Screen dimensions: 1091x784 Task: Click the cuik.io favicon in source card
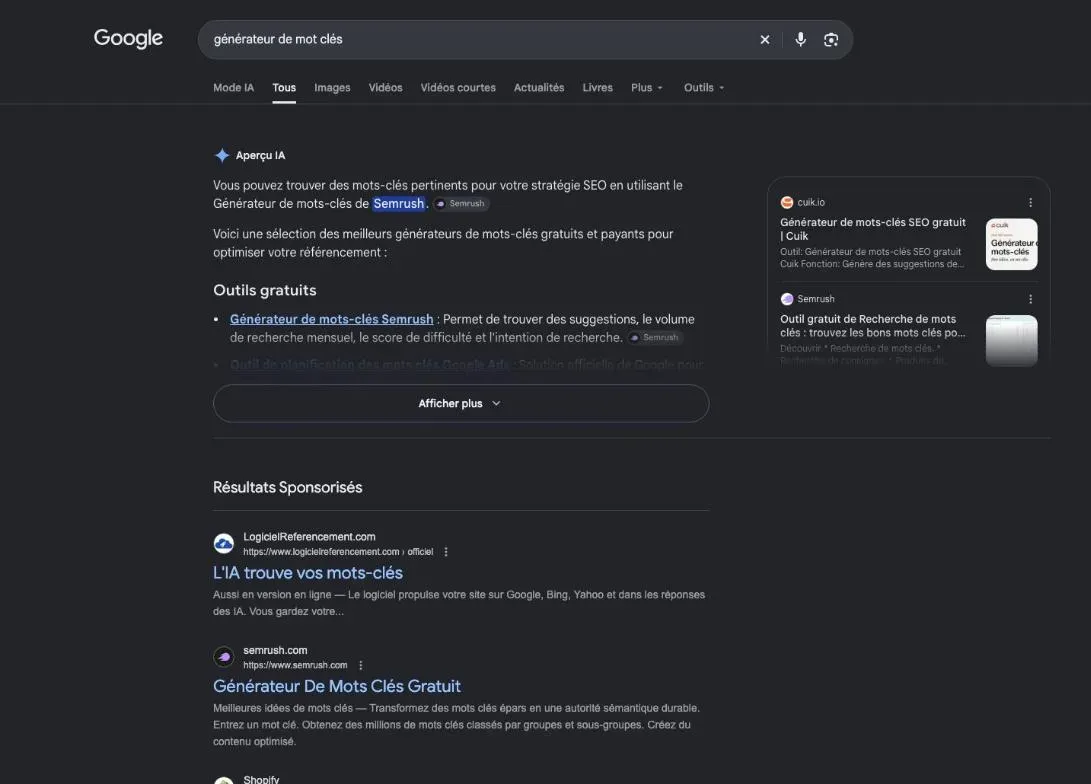[x=787, y=202]
